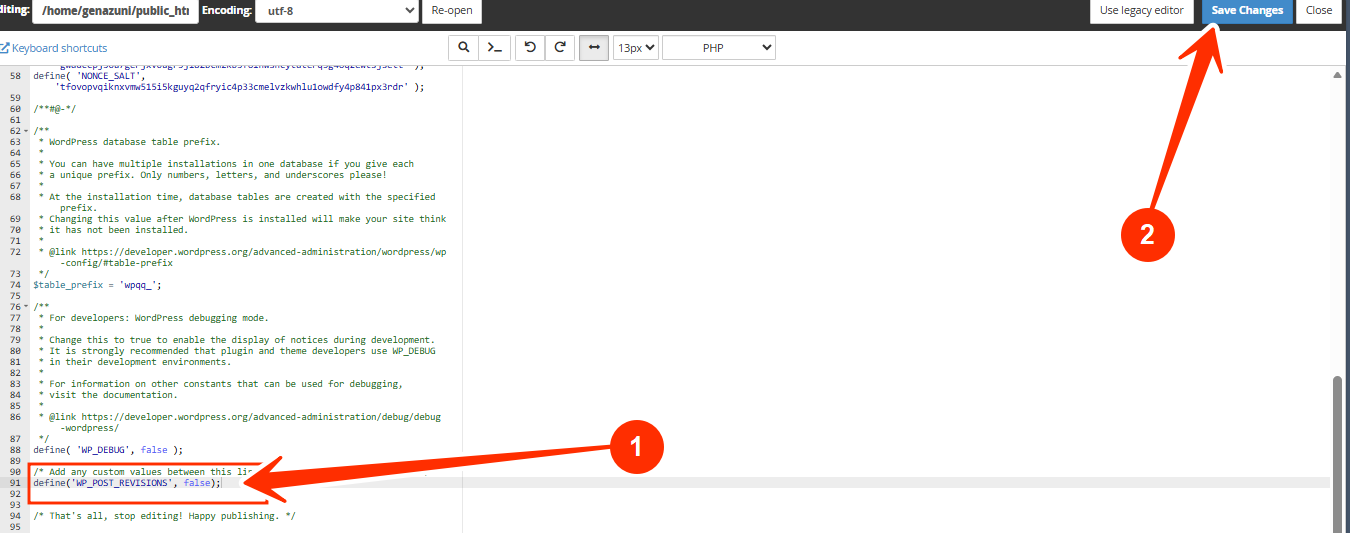Collapse the comment block at line 62

[x=26, y=131]
